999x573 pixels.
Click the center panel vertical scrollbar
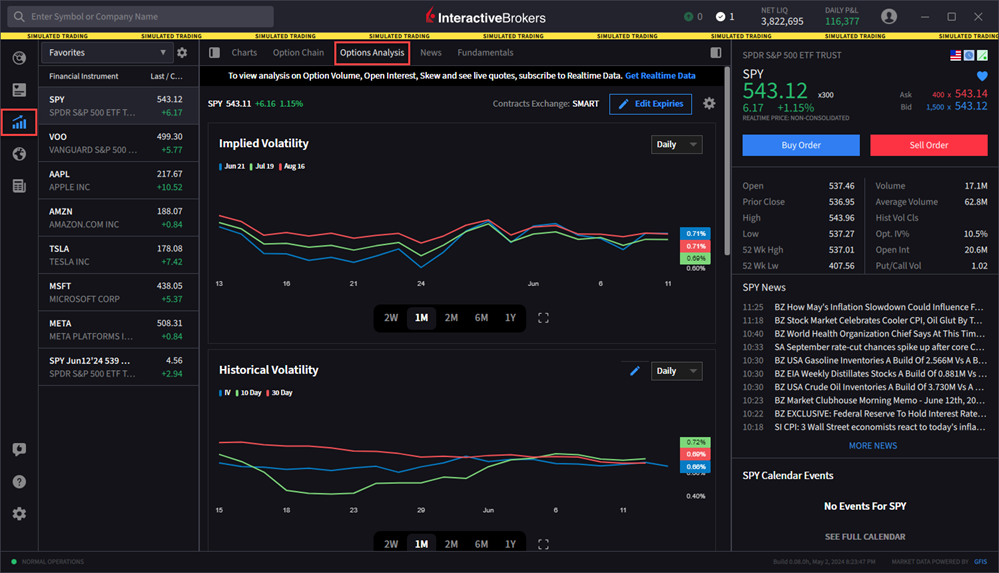[727, 159]
